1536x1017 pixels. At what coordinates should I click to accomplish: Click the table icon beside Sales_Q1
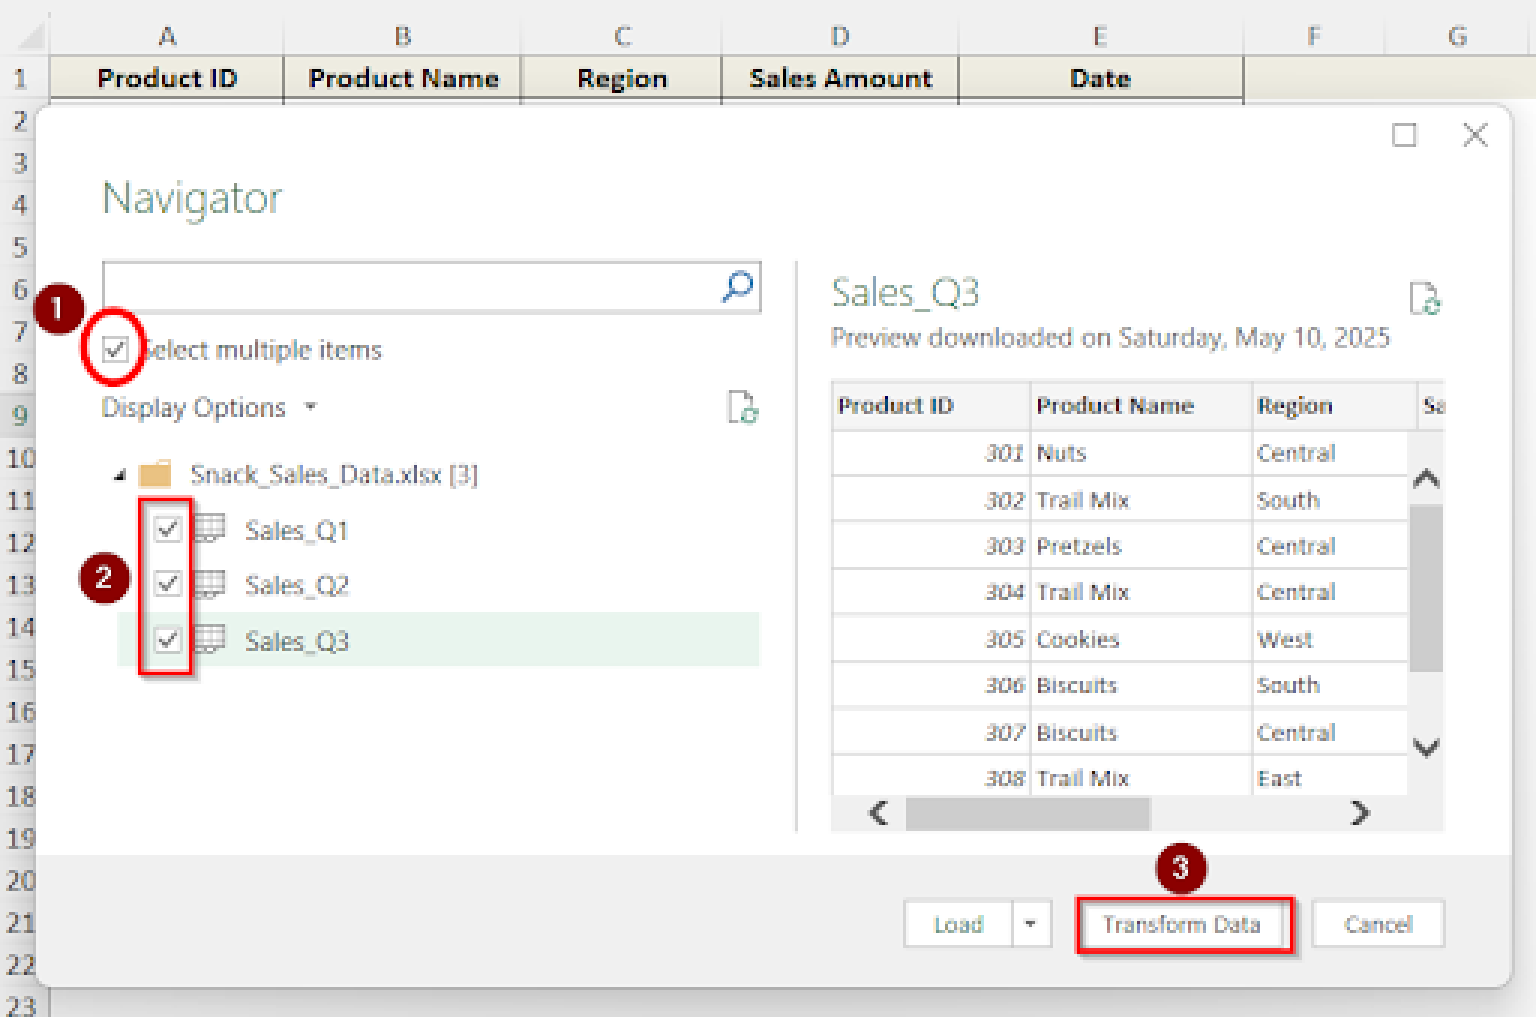(x=212, y=530)
